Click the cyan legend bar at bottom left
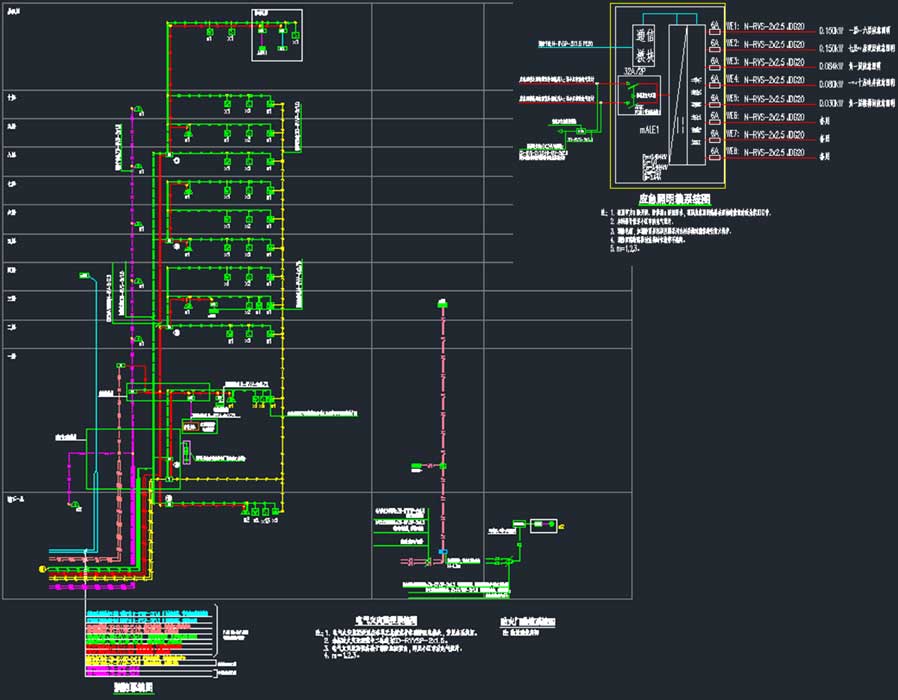 pyautogui.click(x=150, y=612)
